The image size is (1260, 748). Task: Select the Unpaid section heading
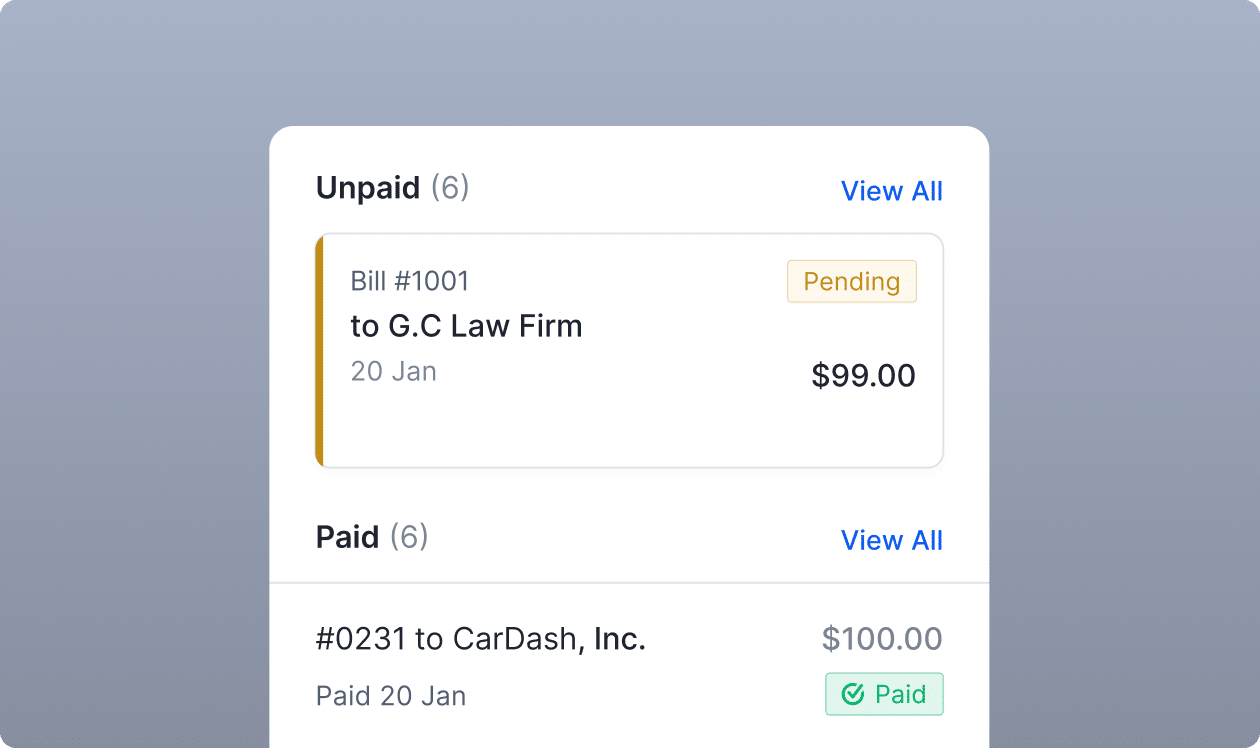[368, 188]
